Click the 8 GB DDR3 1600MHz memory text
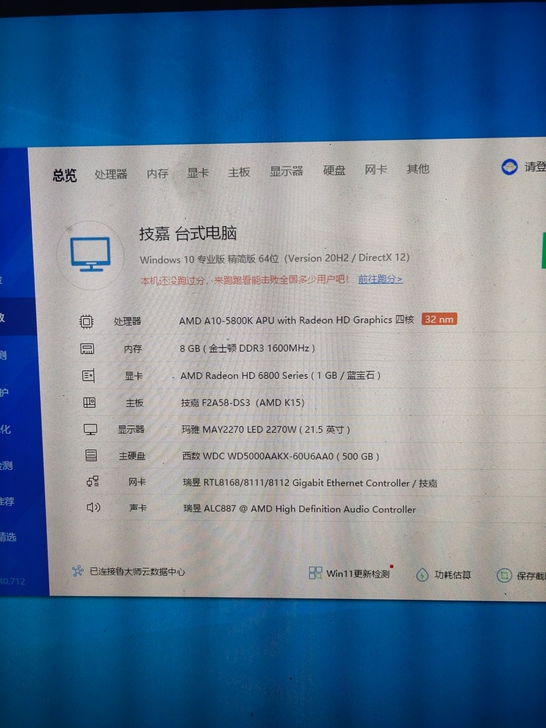Screen dimensions: 546x728 click(x=247, y=348)
